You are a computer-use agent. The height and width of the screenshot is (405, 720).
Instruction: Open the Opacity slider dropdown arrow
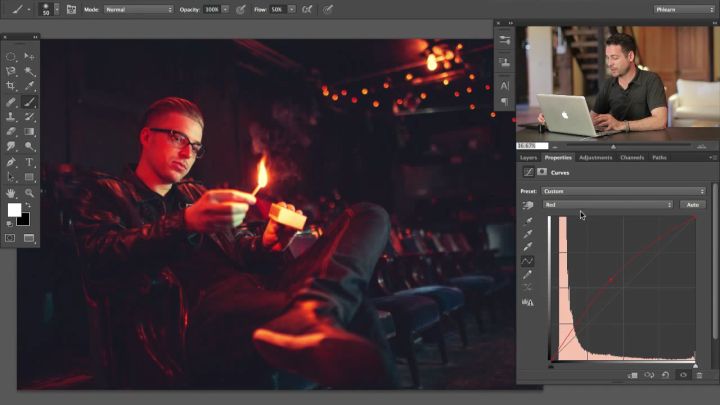[225, 9]
